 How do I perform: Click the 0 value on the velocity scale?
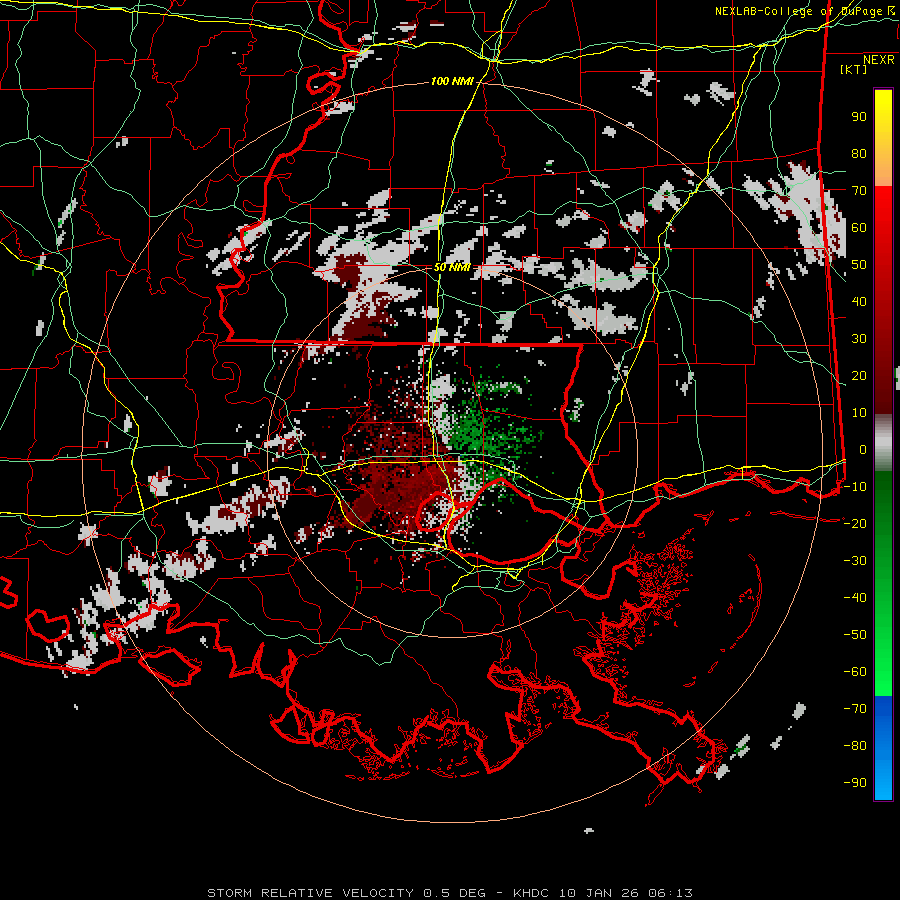pos(863,450)
